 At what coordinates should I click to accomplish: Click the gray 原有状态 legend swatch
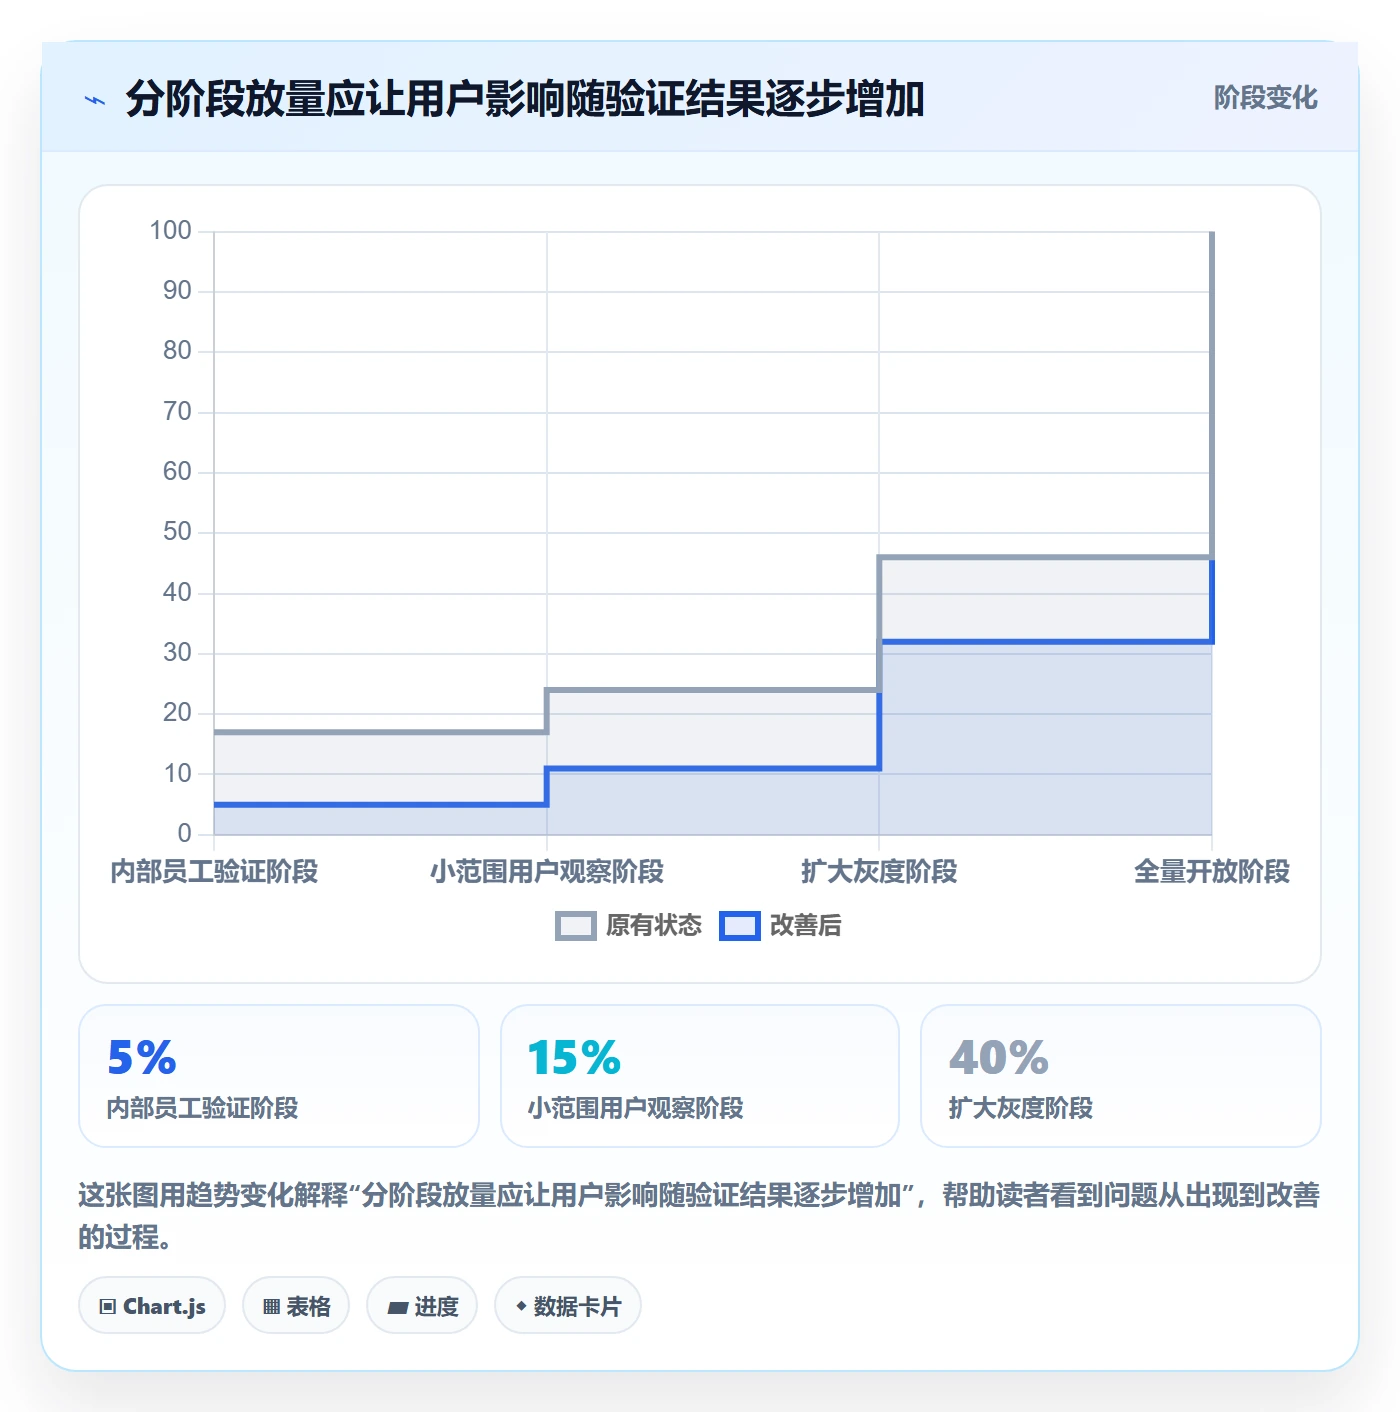click(576, 926)
